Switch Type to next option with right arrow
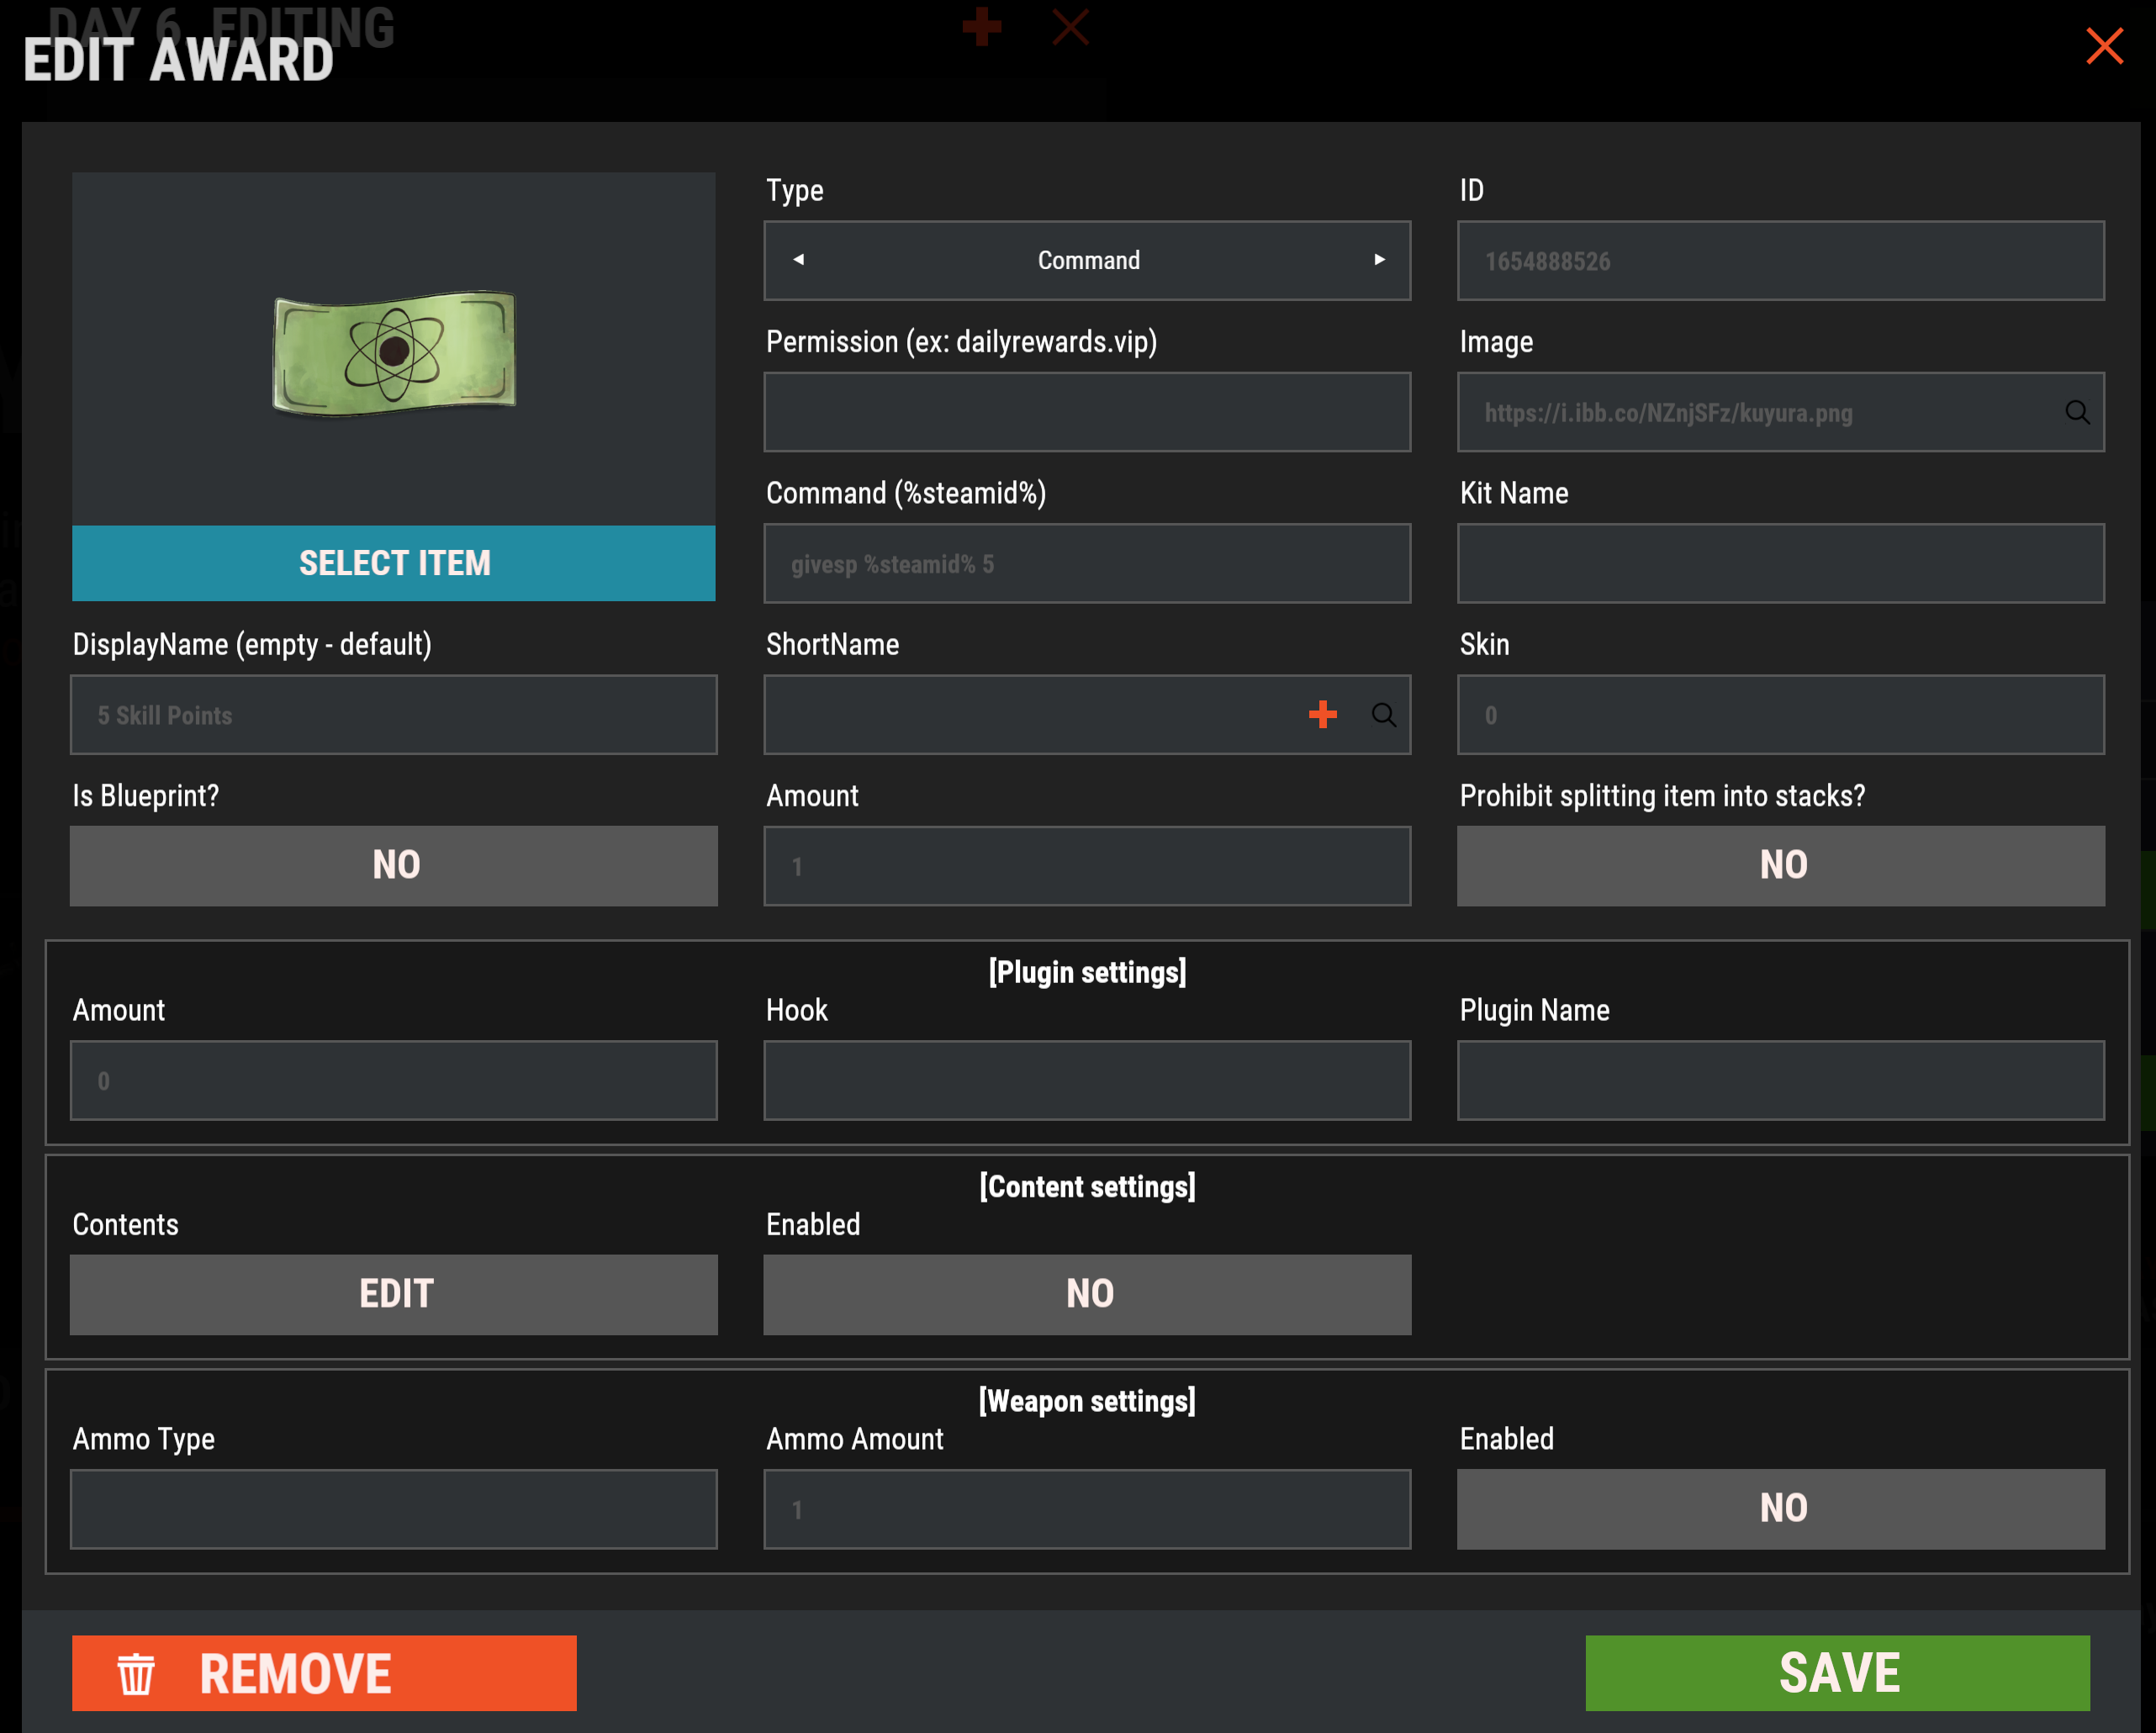2156x1733 pixels. point(1379,260)
